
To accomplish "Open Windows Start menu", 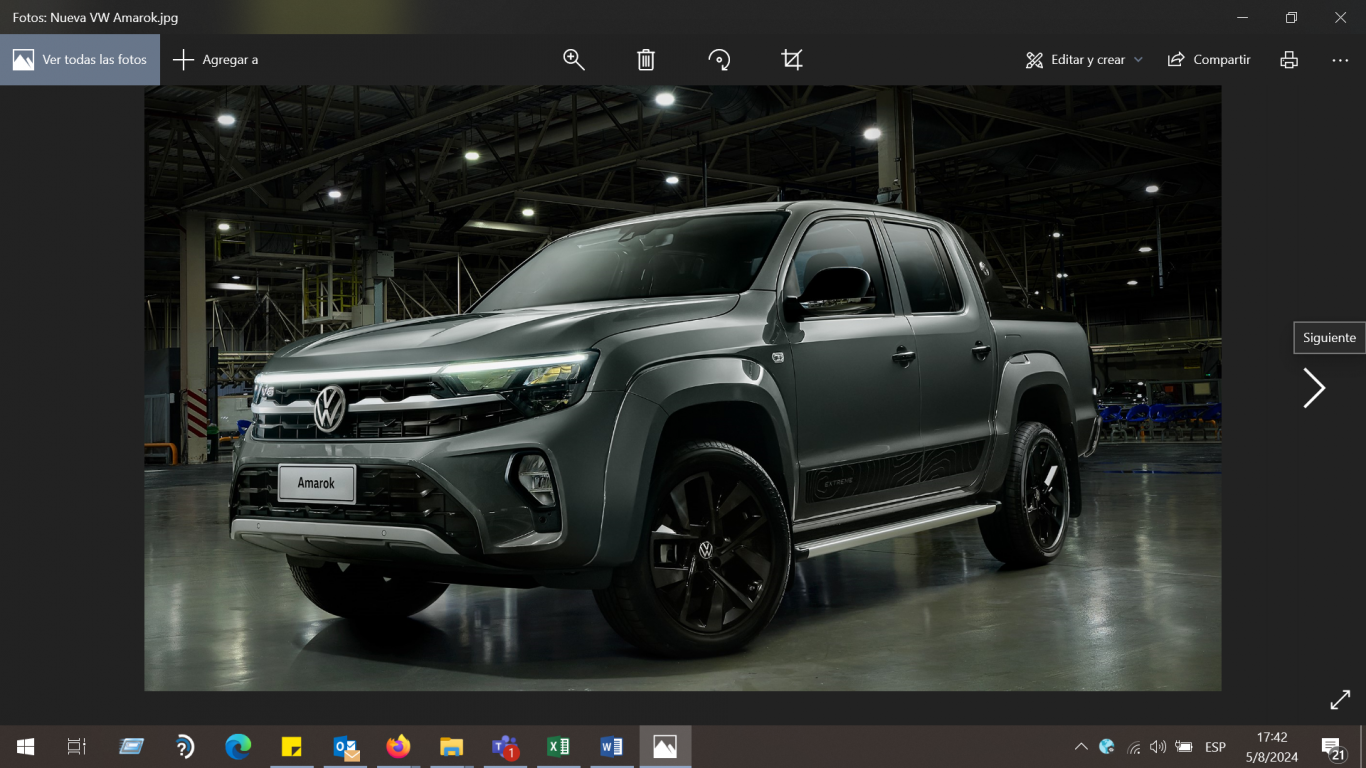I will [x=25, y=747].
